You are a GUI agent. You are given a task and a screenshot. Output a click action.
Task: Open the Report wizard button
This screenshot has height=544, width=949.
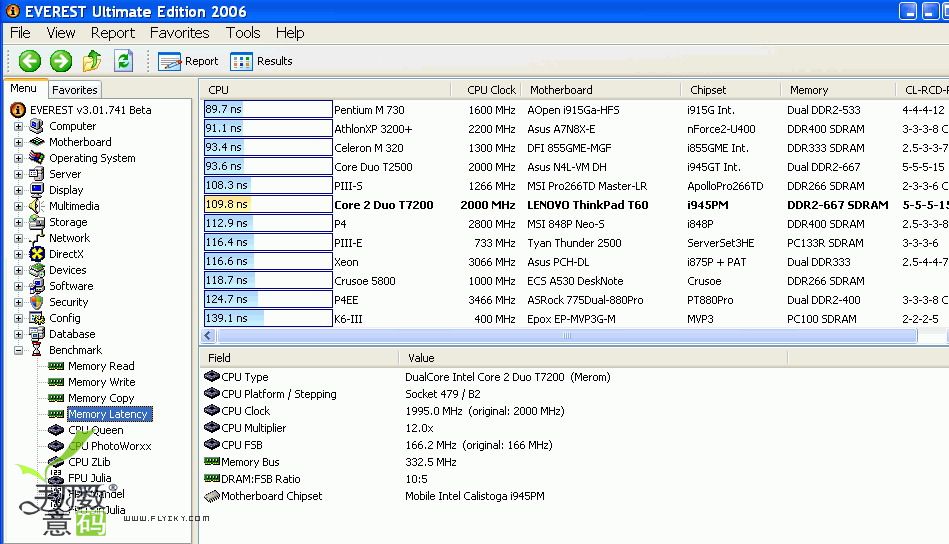(x=188, y=61)
